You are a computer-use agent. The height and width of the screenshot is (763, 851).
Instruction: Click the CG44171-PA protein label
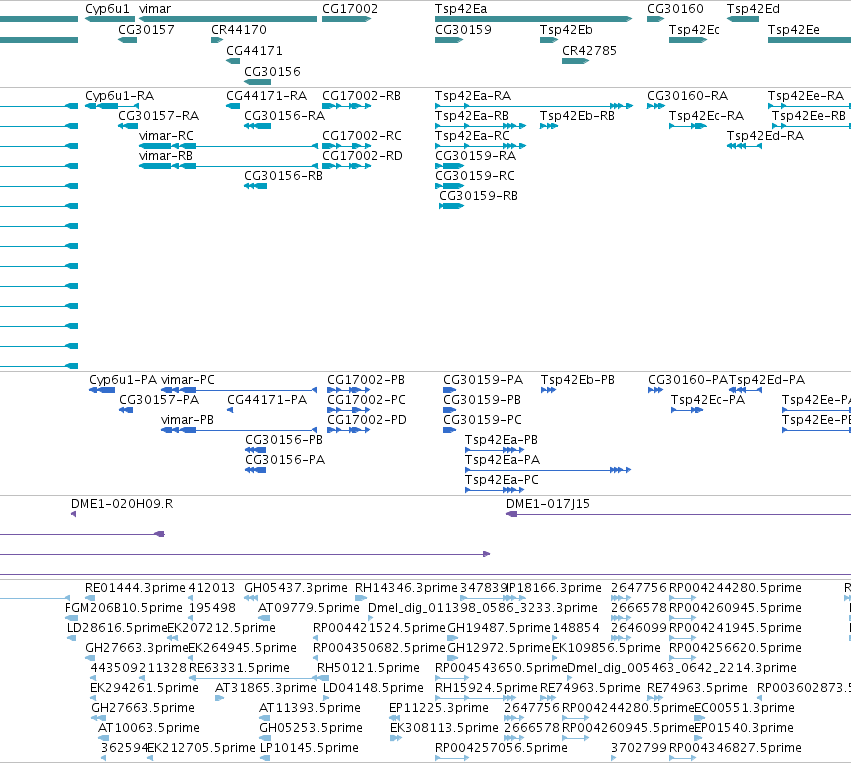point(267,400)
